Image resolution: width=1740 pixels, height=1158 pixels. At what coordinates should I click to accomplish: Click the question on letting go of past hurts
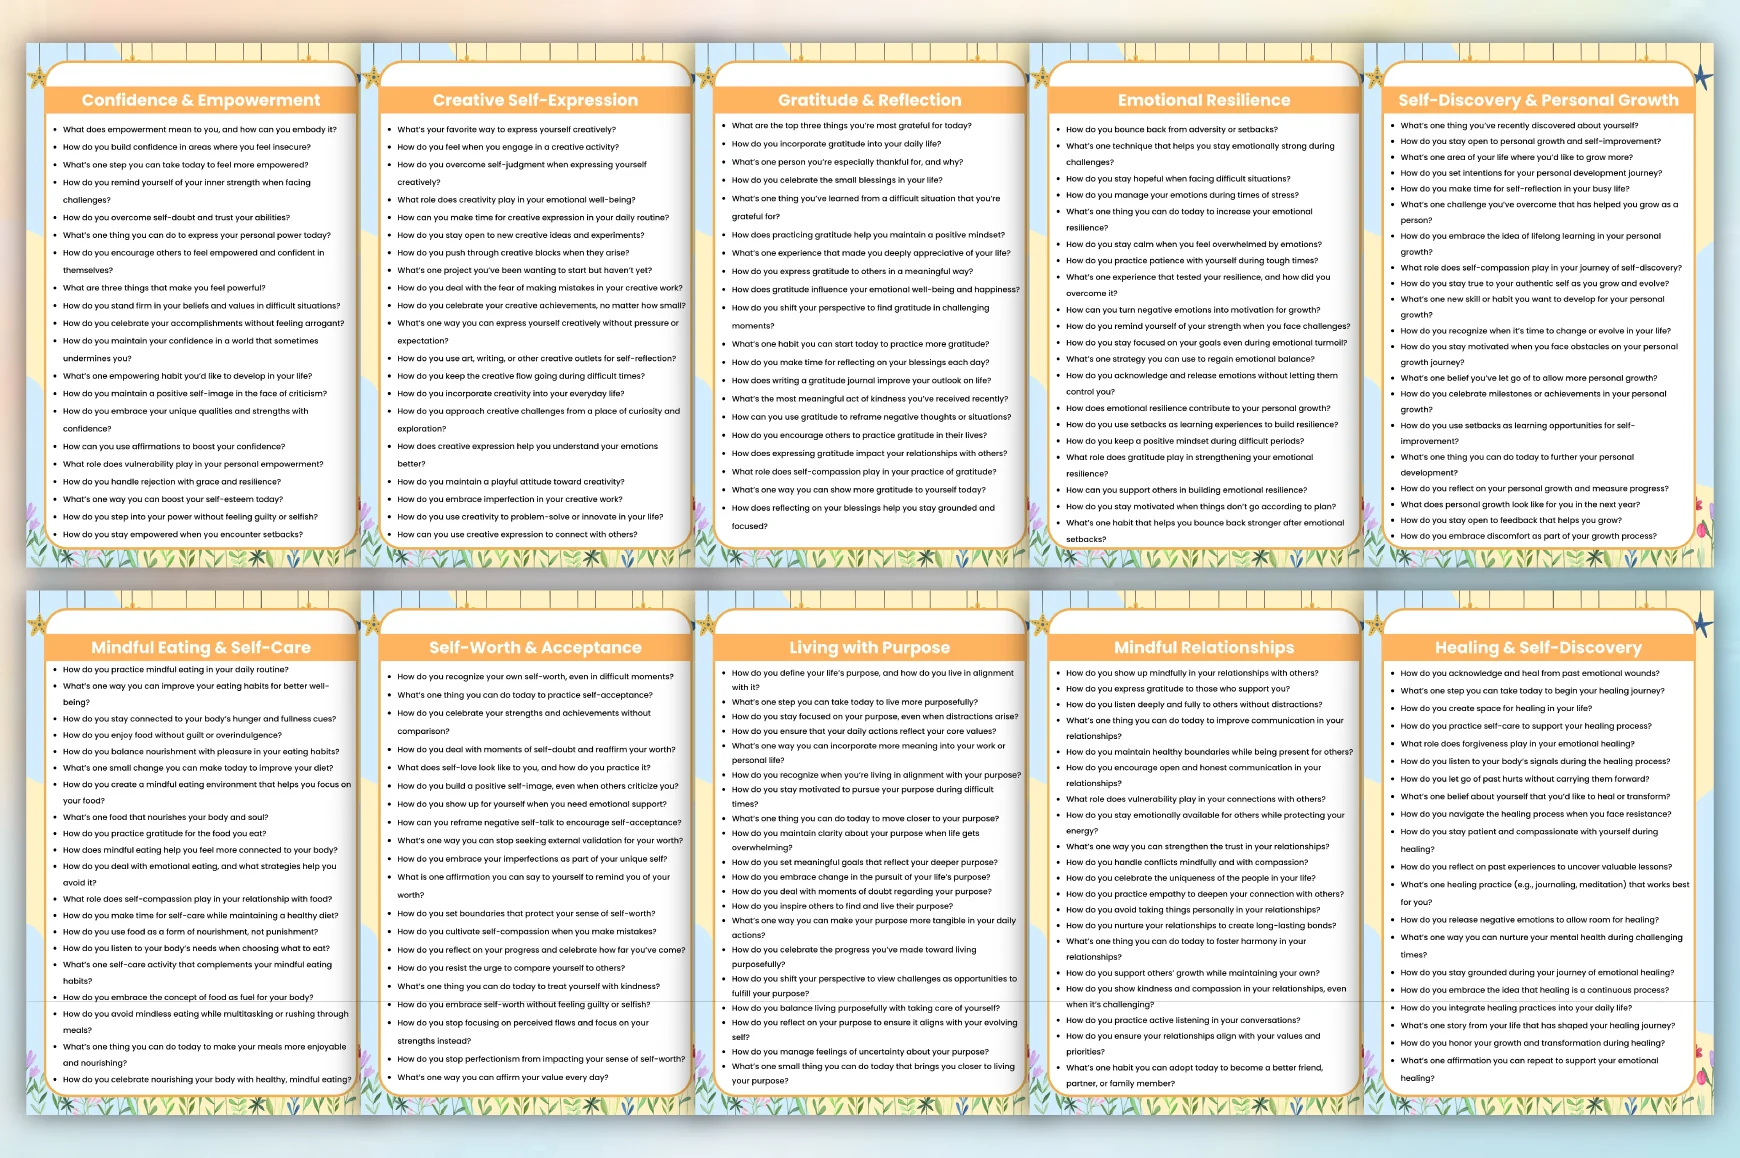(x=1525, y=779)
